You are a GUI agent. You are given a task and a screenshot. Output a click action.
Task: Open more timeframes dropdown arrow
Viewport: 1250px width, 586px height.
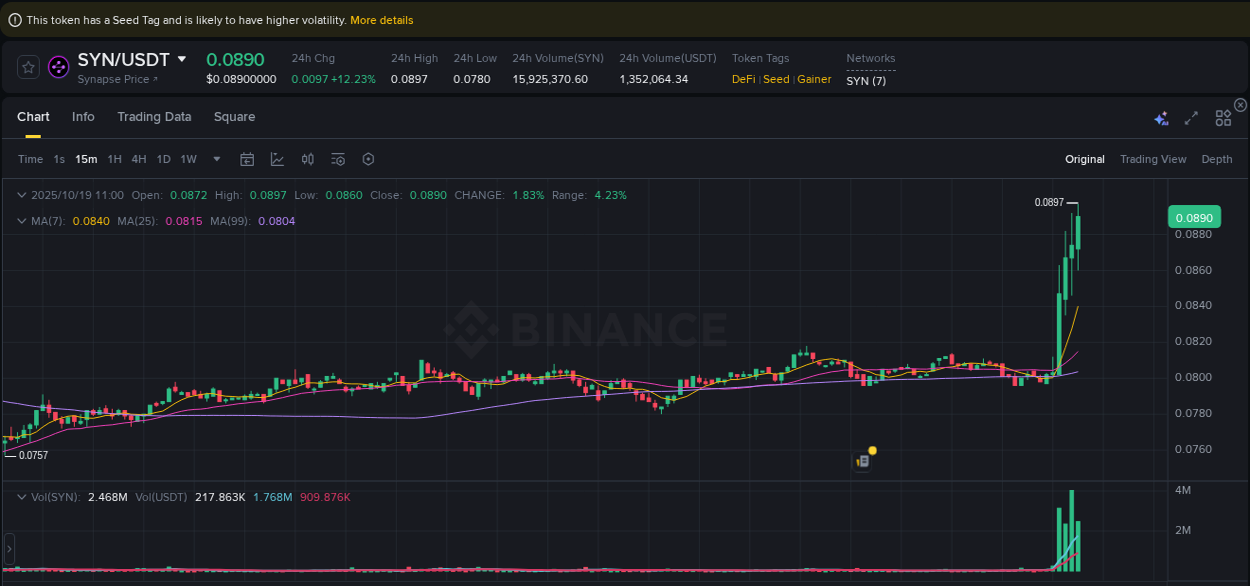click(216, 159)
